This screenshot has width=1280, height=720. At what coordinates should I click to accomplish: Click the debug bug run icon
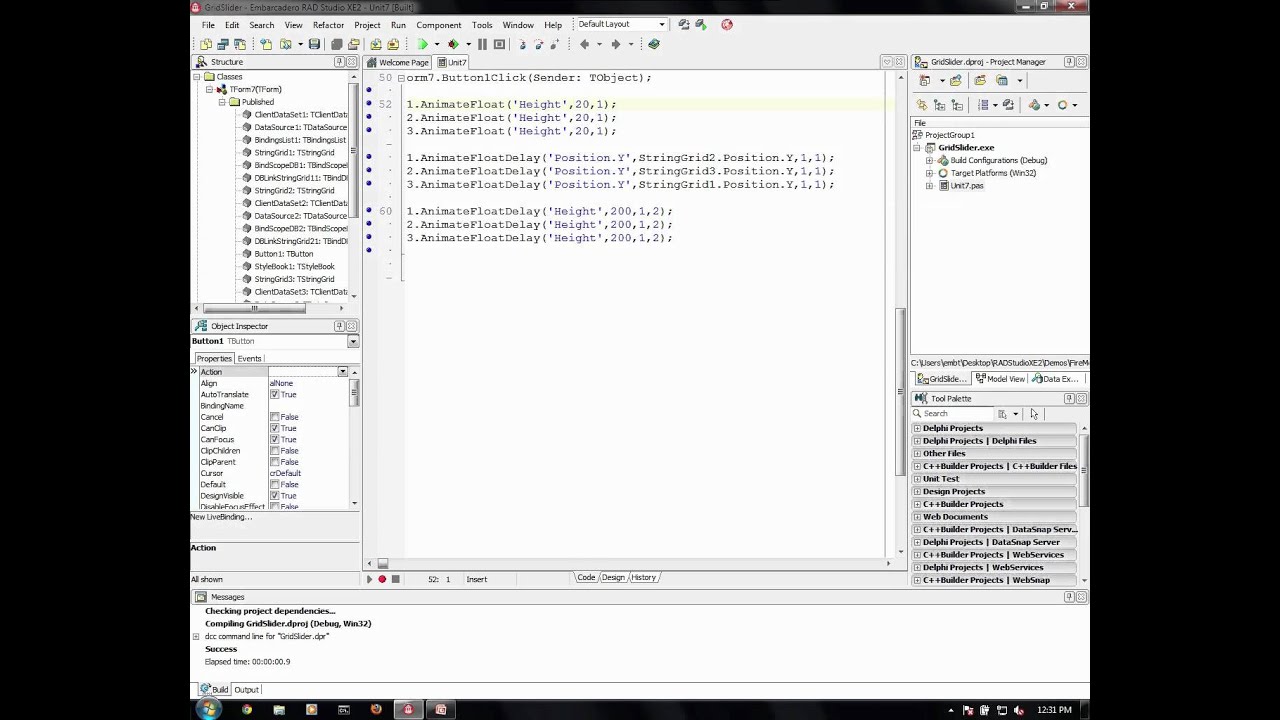453,44
